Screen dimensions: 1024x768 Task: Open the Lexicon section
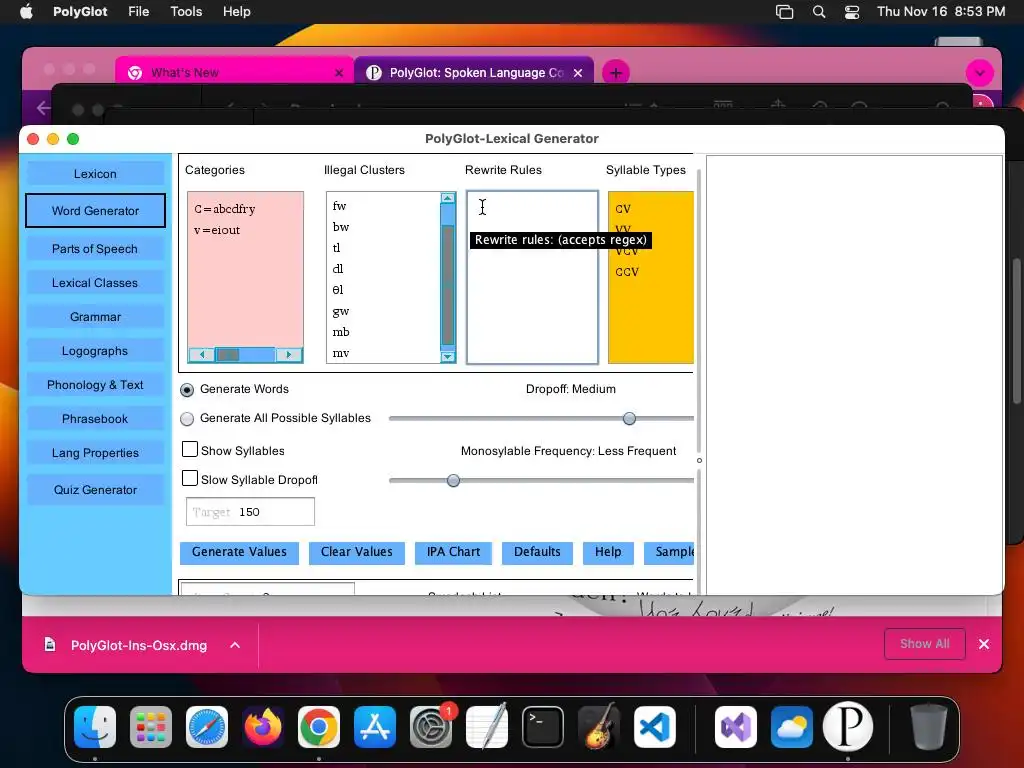pyautogui.click(x=95, y=174)
